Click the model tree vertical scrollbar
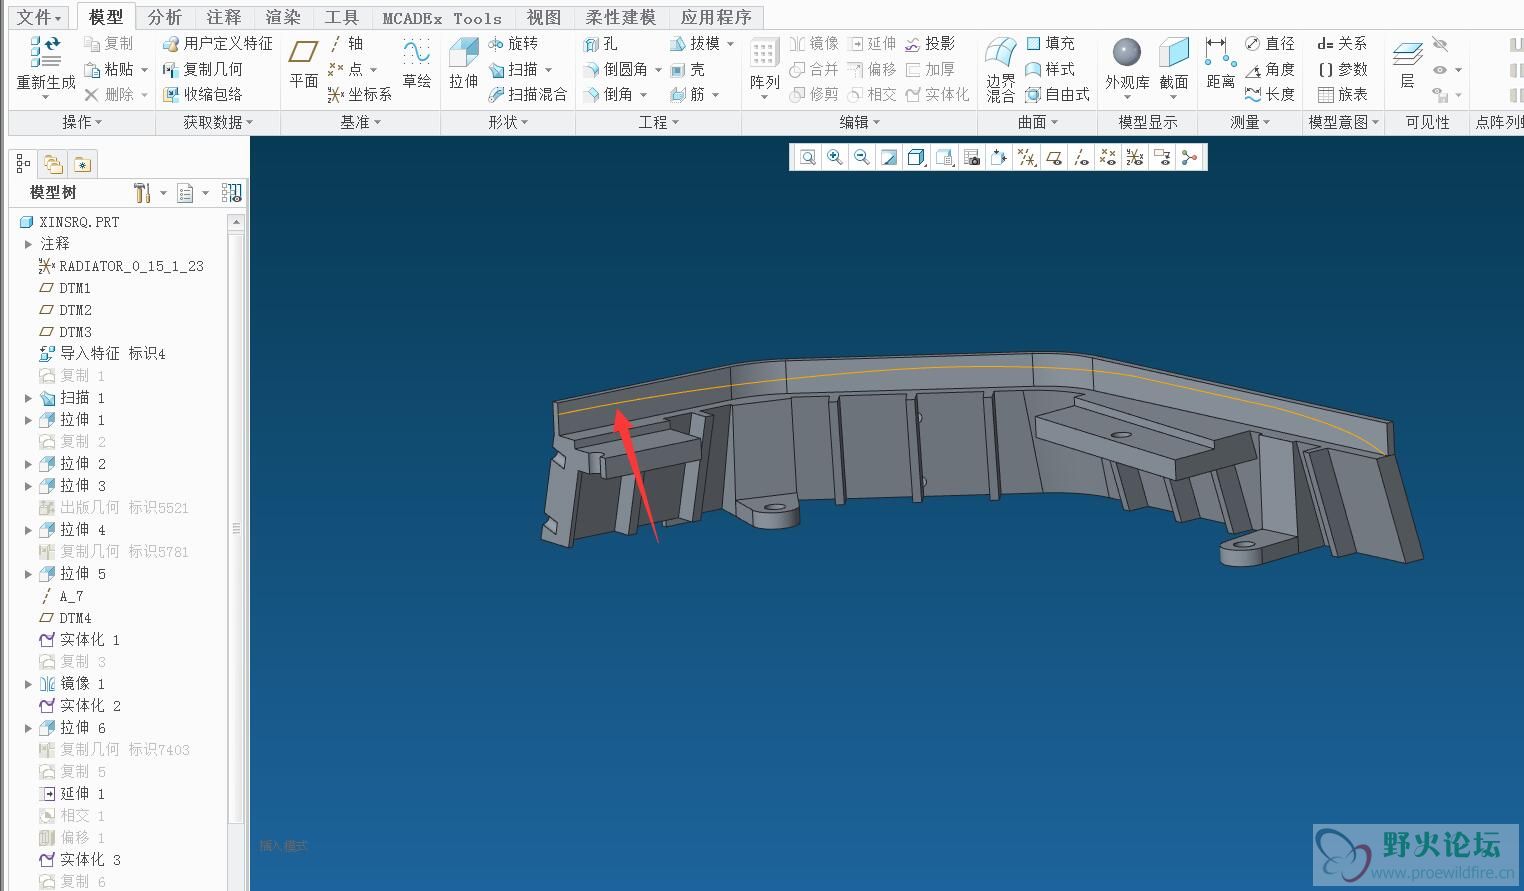The height and width of the screenshot is (891, 1524). tap(236, 528)
